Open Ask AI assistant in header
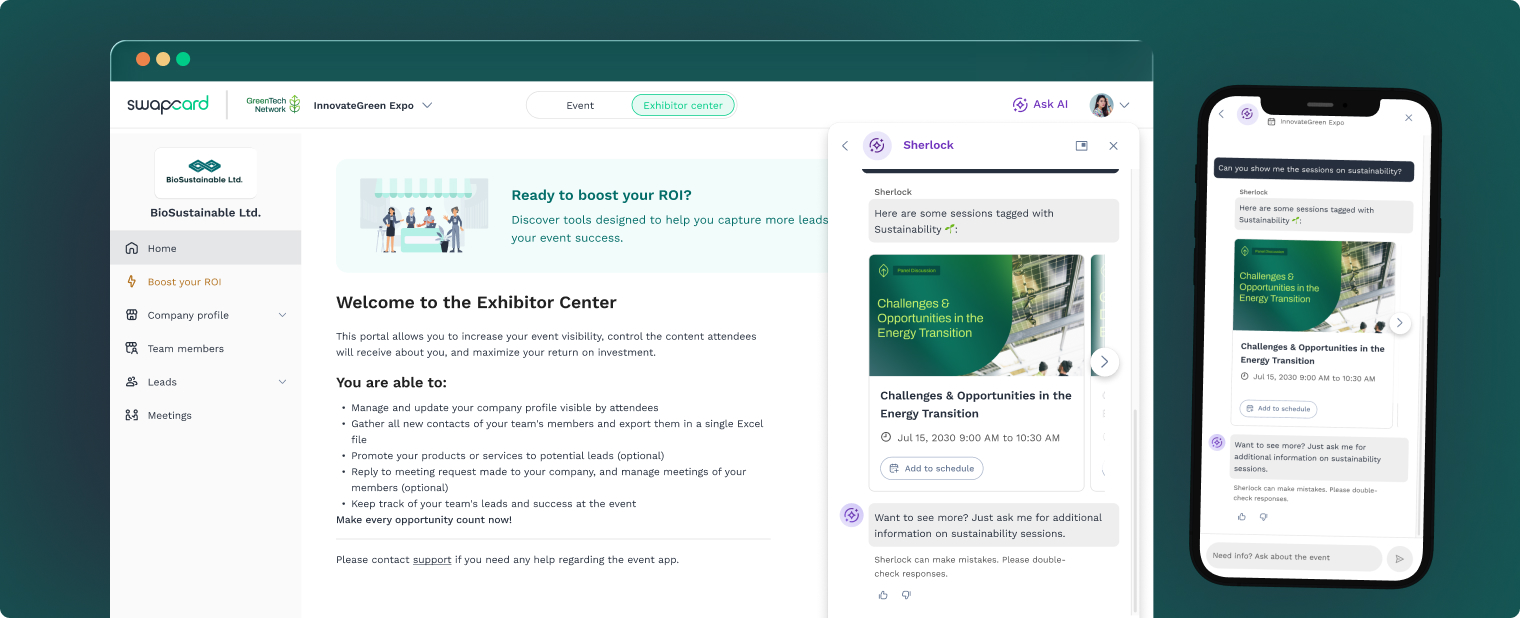 coord(1040,105)
